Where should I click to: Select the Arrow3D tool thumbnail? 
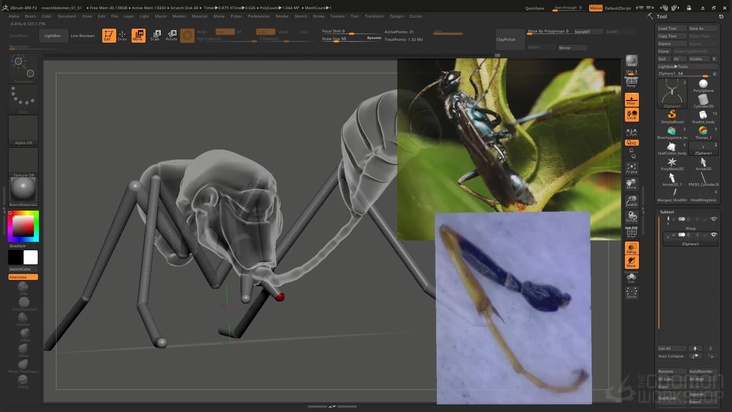click(x=703, y=164)
